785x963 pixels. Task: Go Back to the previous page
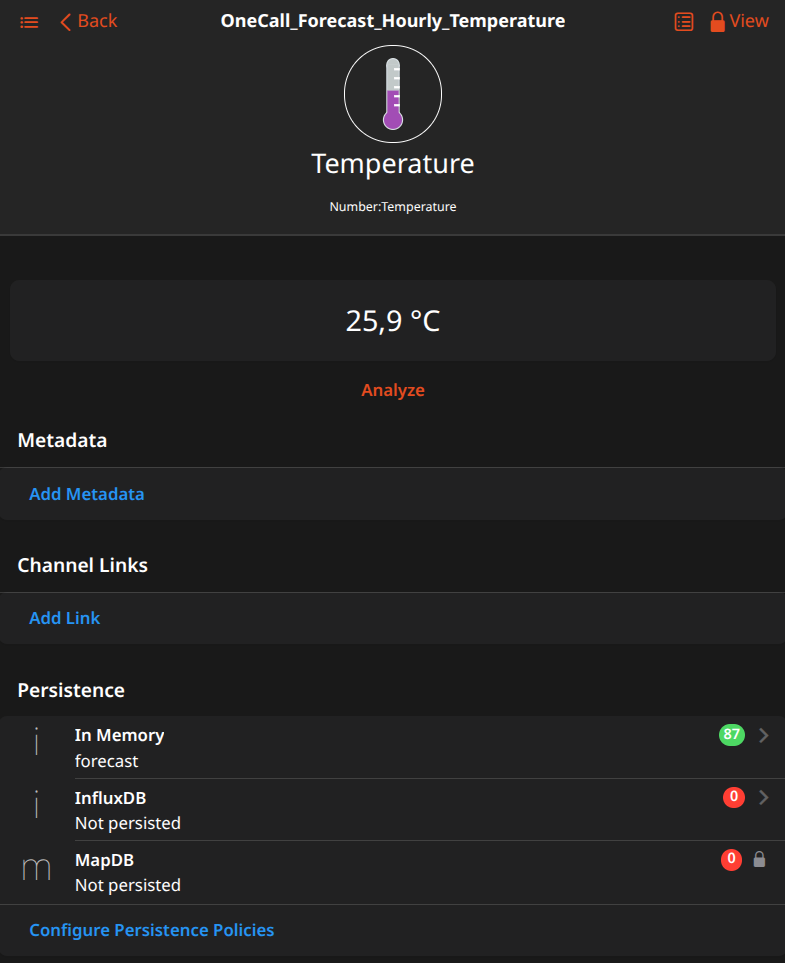click(x=88, y=21)
